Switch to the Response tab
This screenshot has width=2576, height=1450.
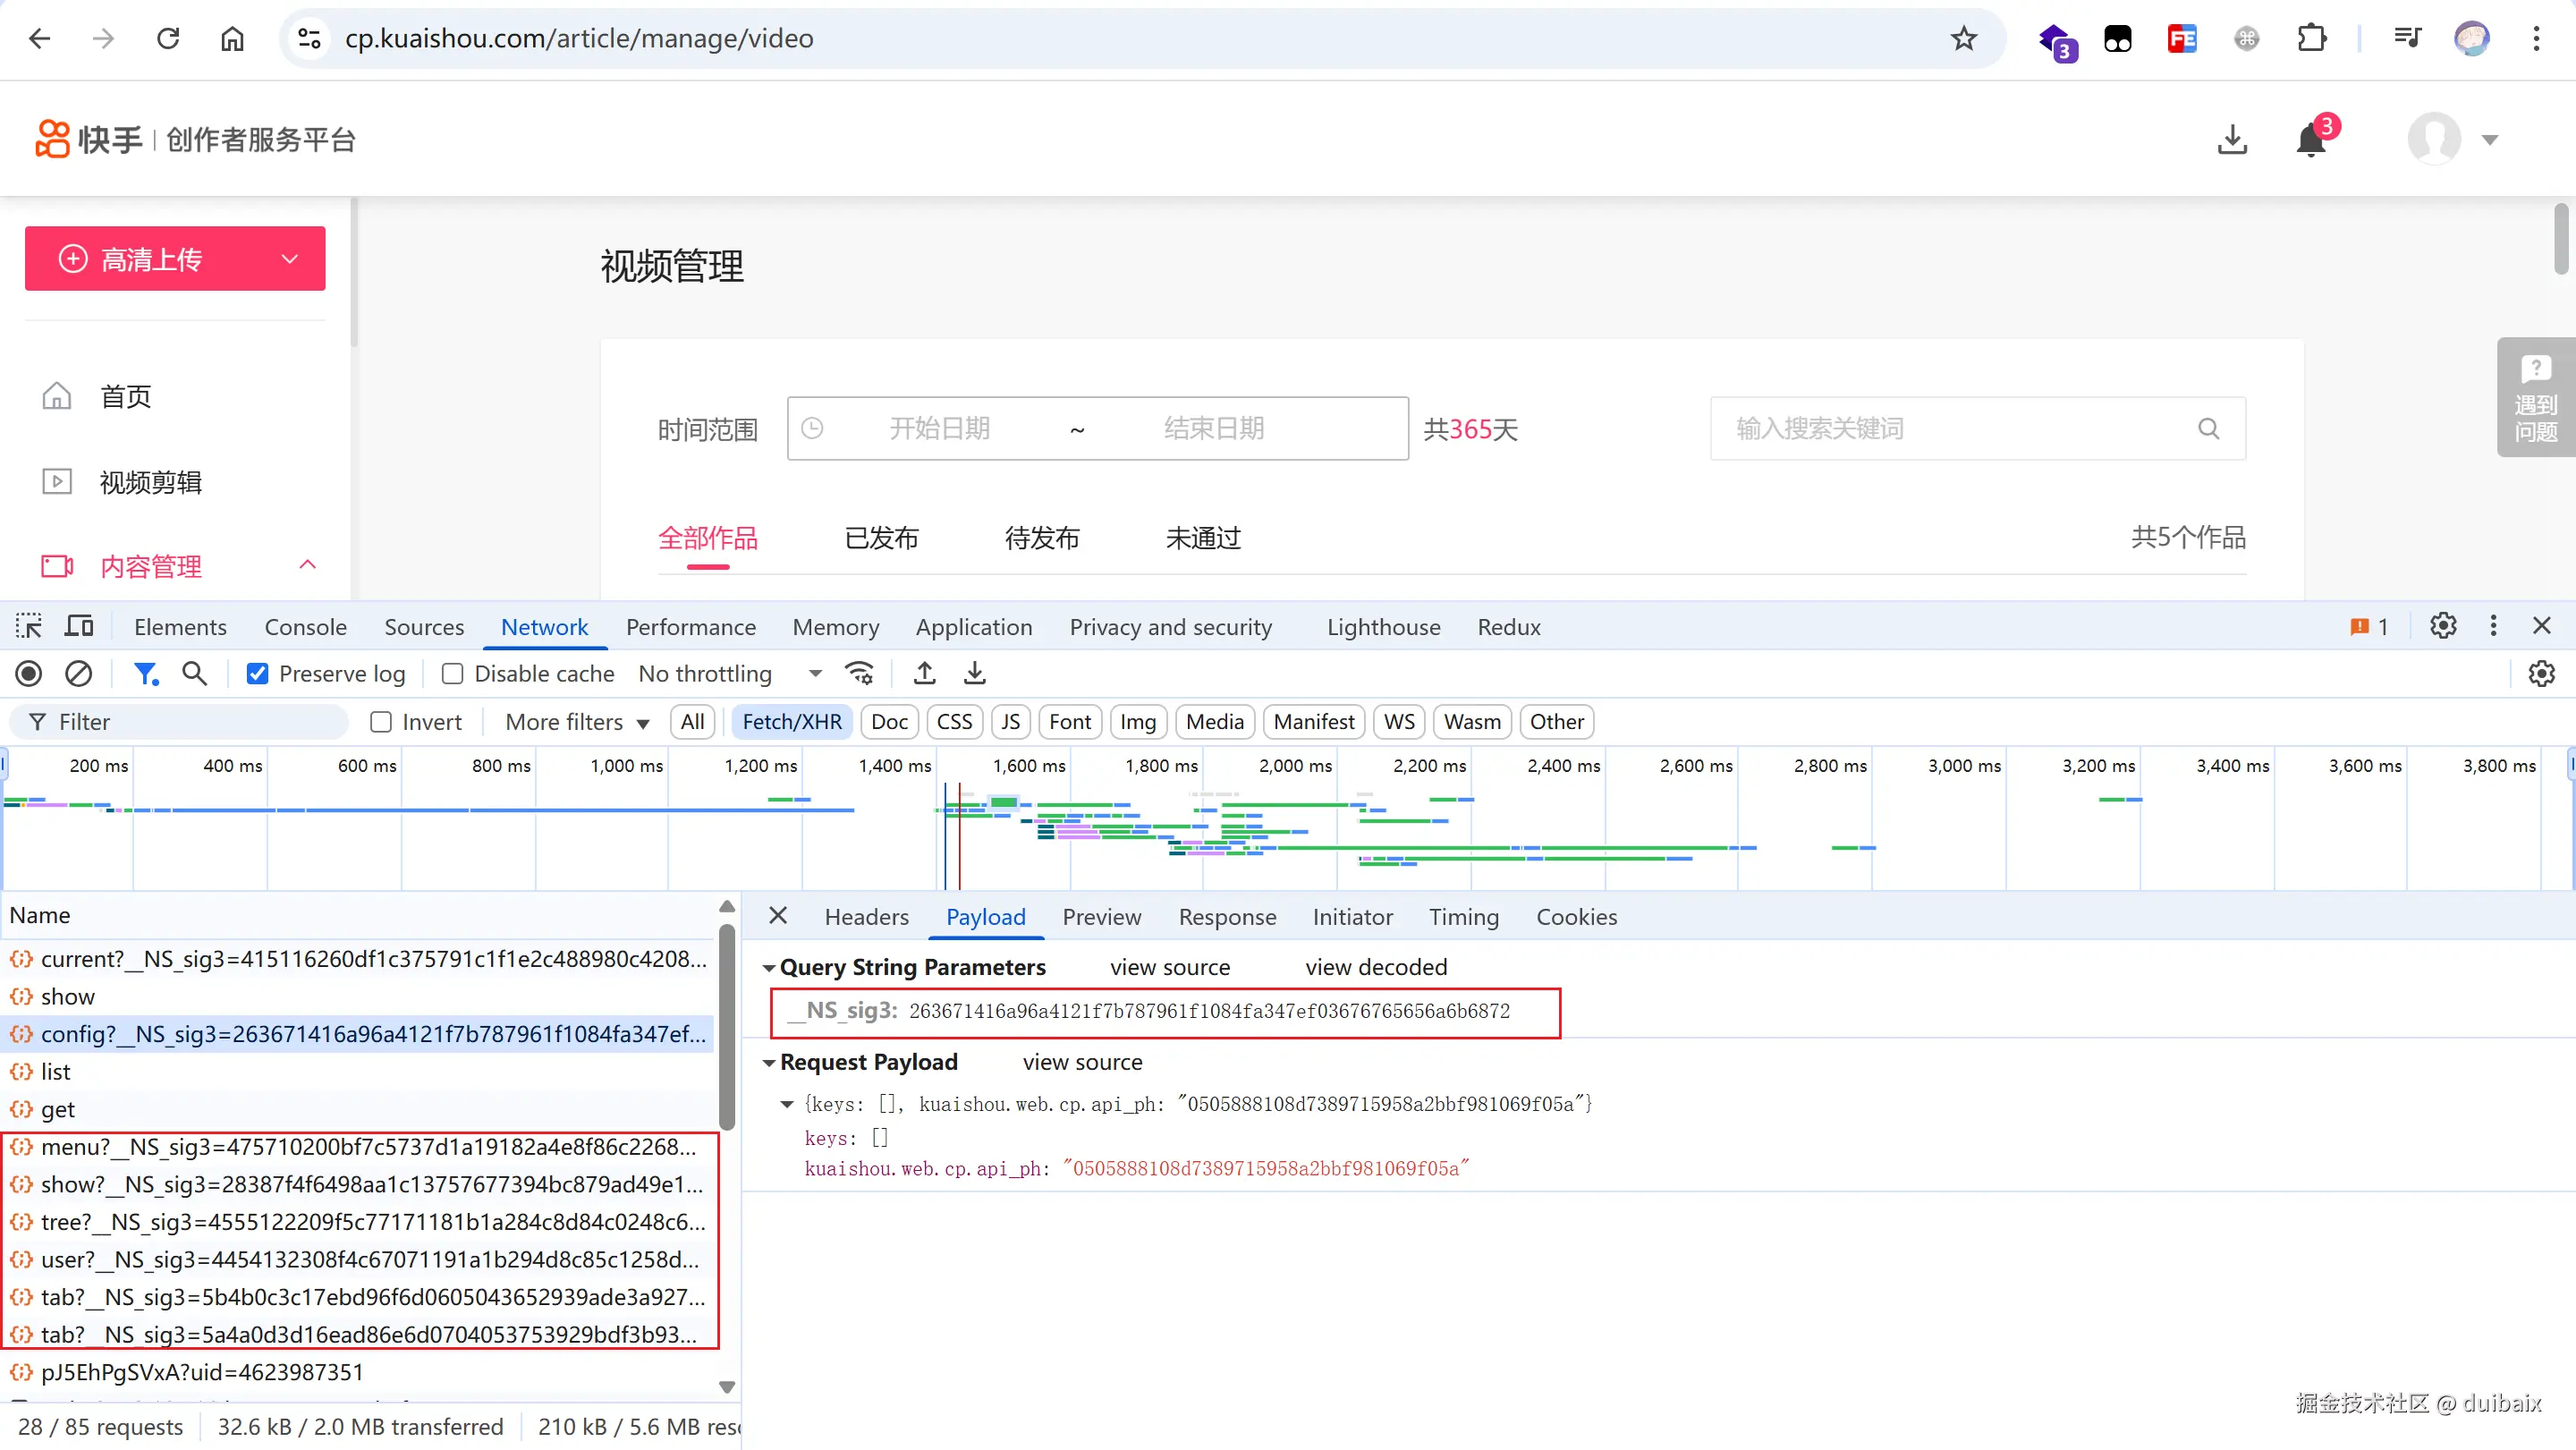pyautogui.click(x=1227, y=917)
